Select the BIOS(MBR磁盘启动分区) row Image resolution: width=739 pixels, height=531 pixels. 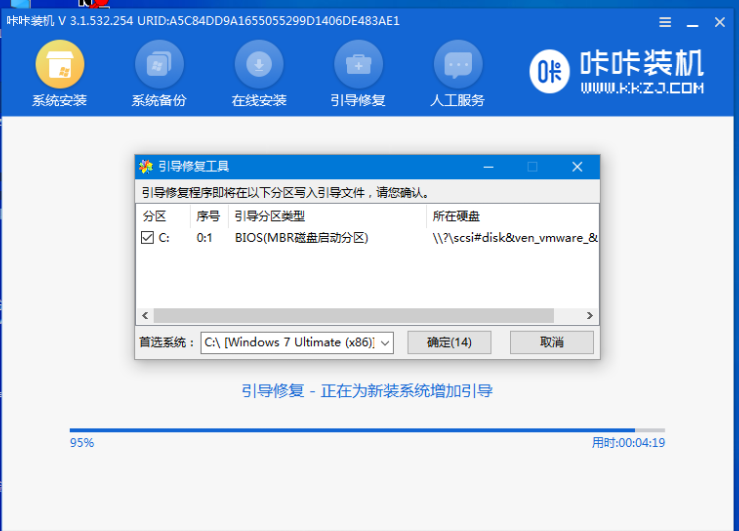pos(302,238)
